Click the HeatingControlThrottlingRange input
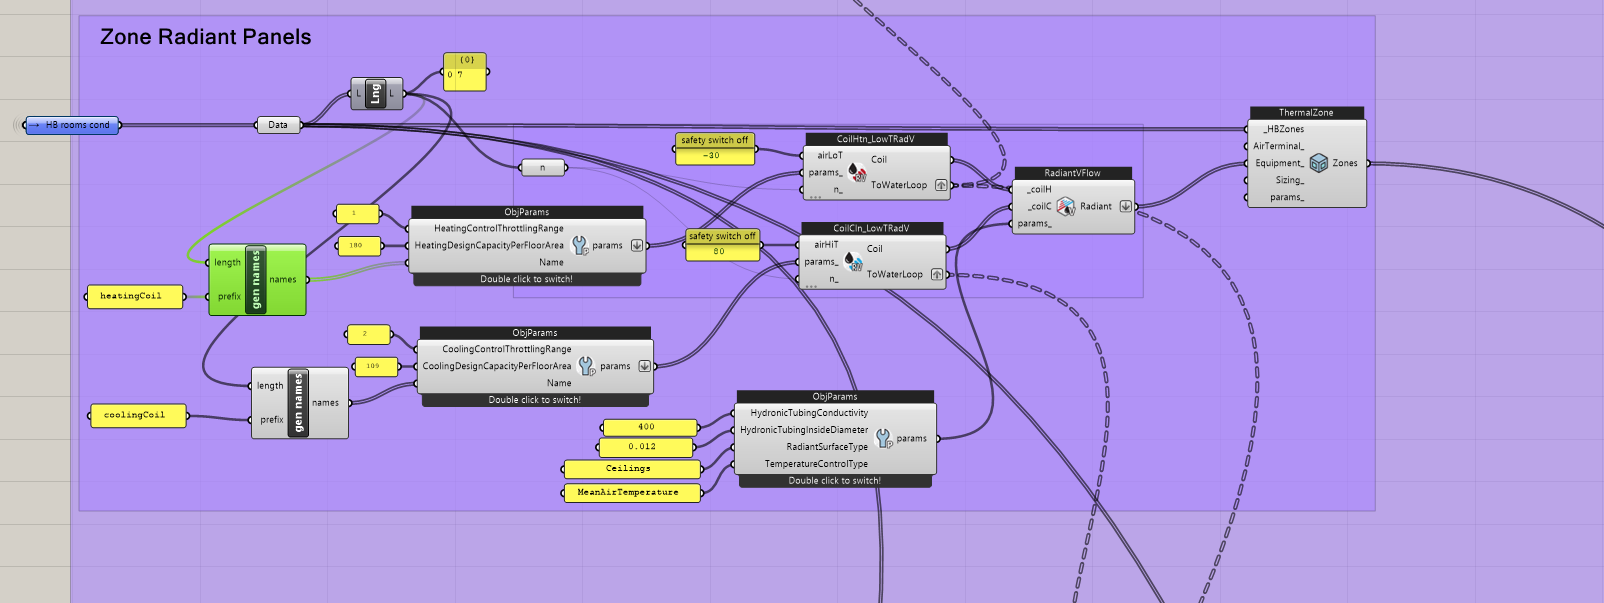The image size is (1604, 603). [499, 228]
